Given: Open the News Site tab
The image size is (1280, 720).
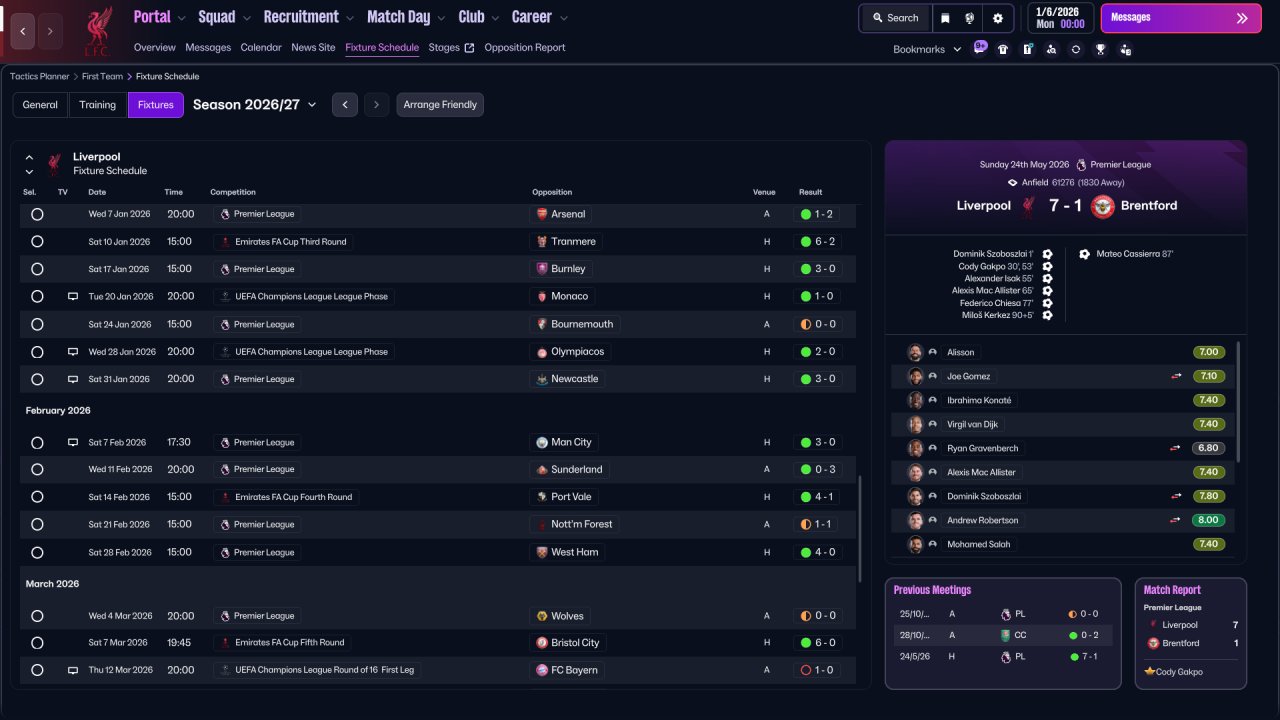Looking at the screenshot, I should 313,48.
